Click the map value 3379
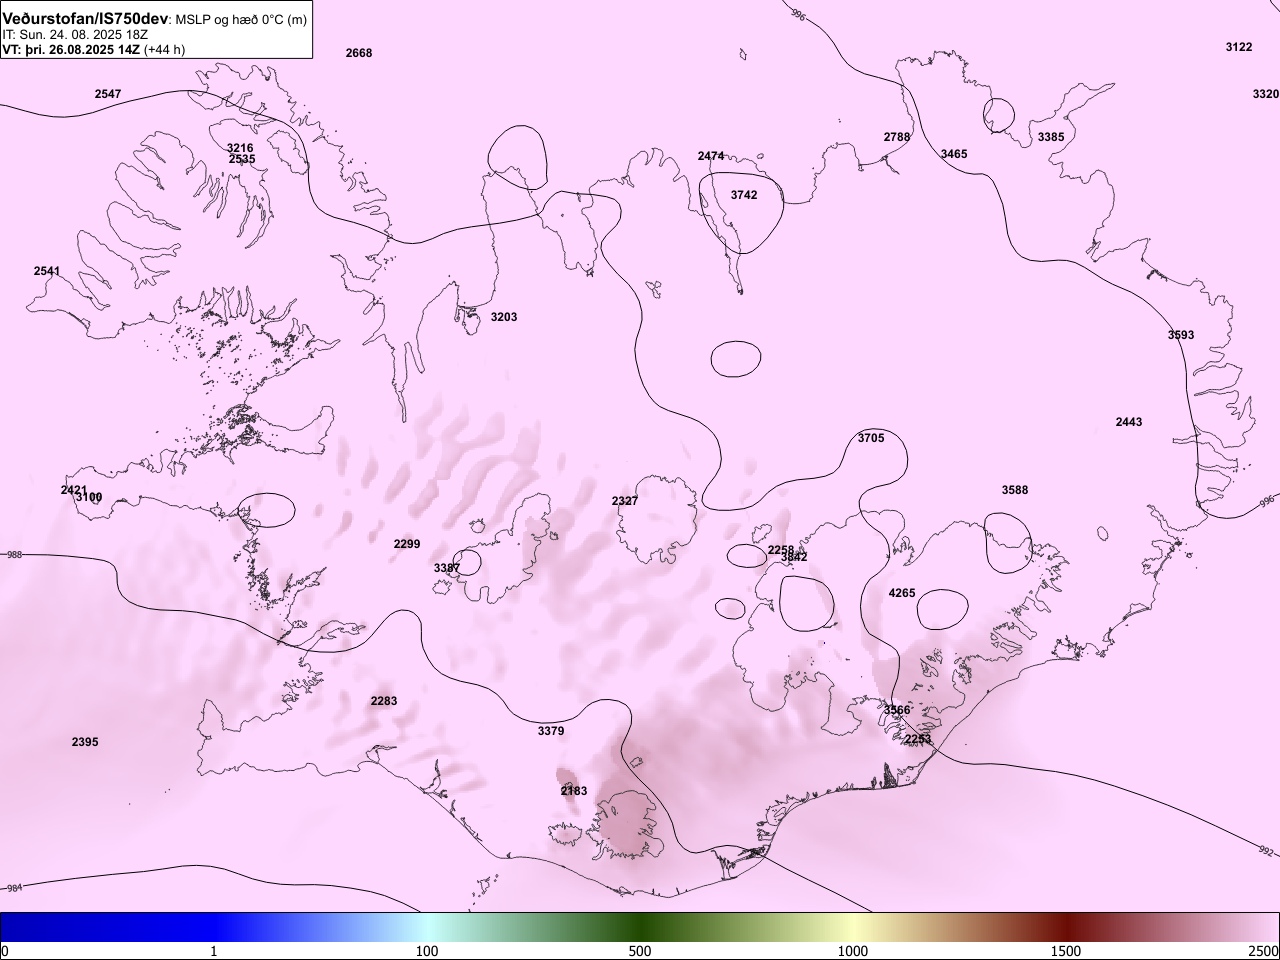 (x=551, y=731)
